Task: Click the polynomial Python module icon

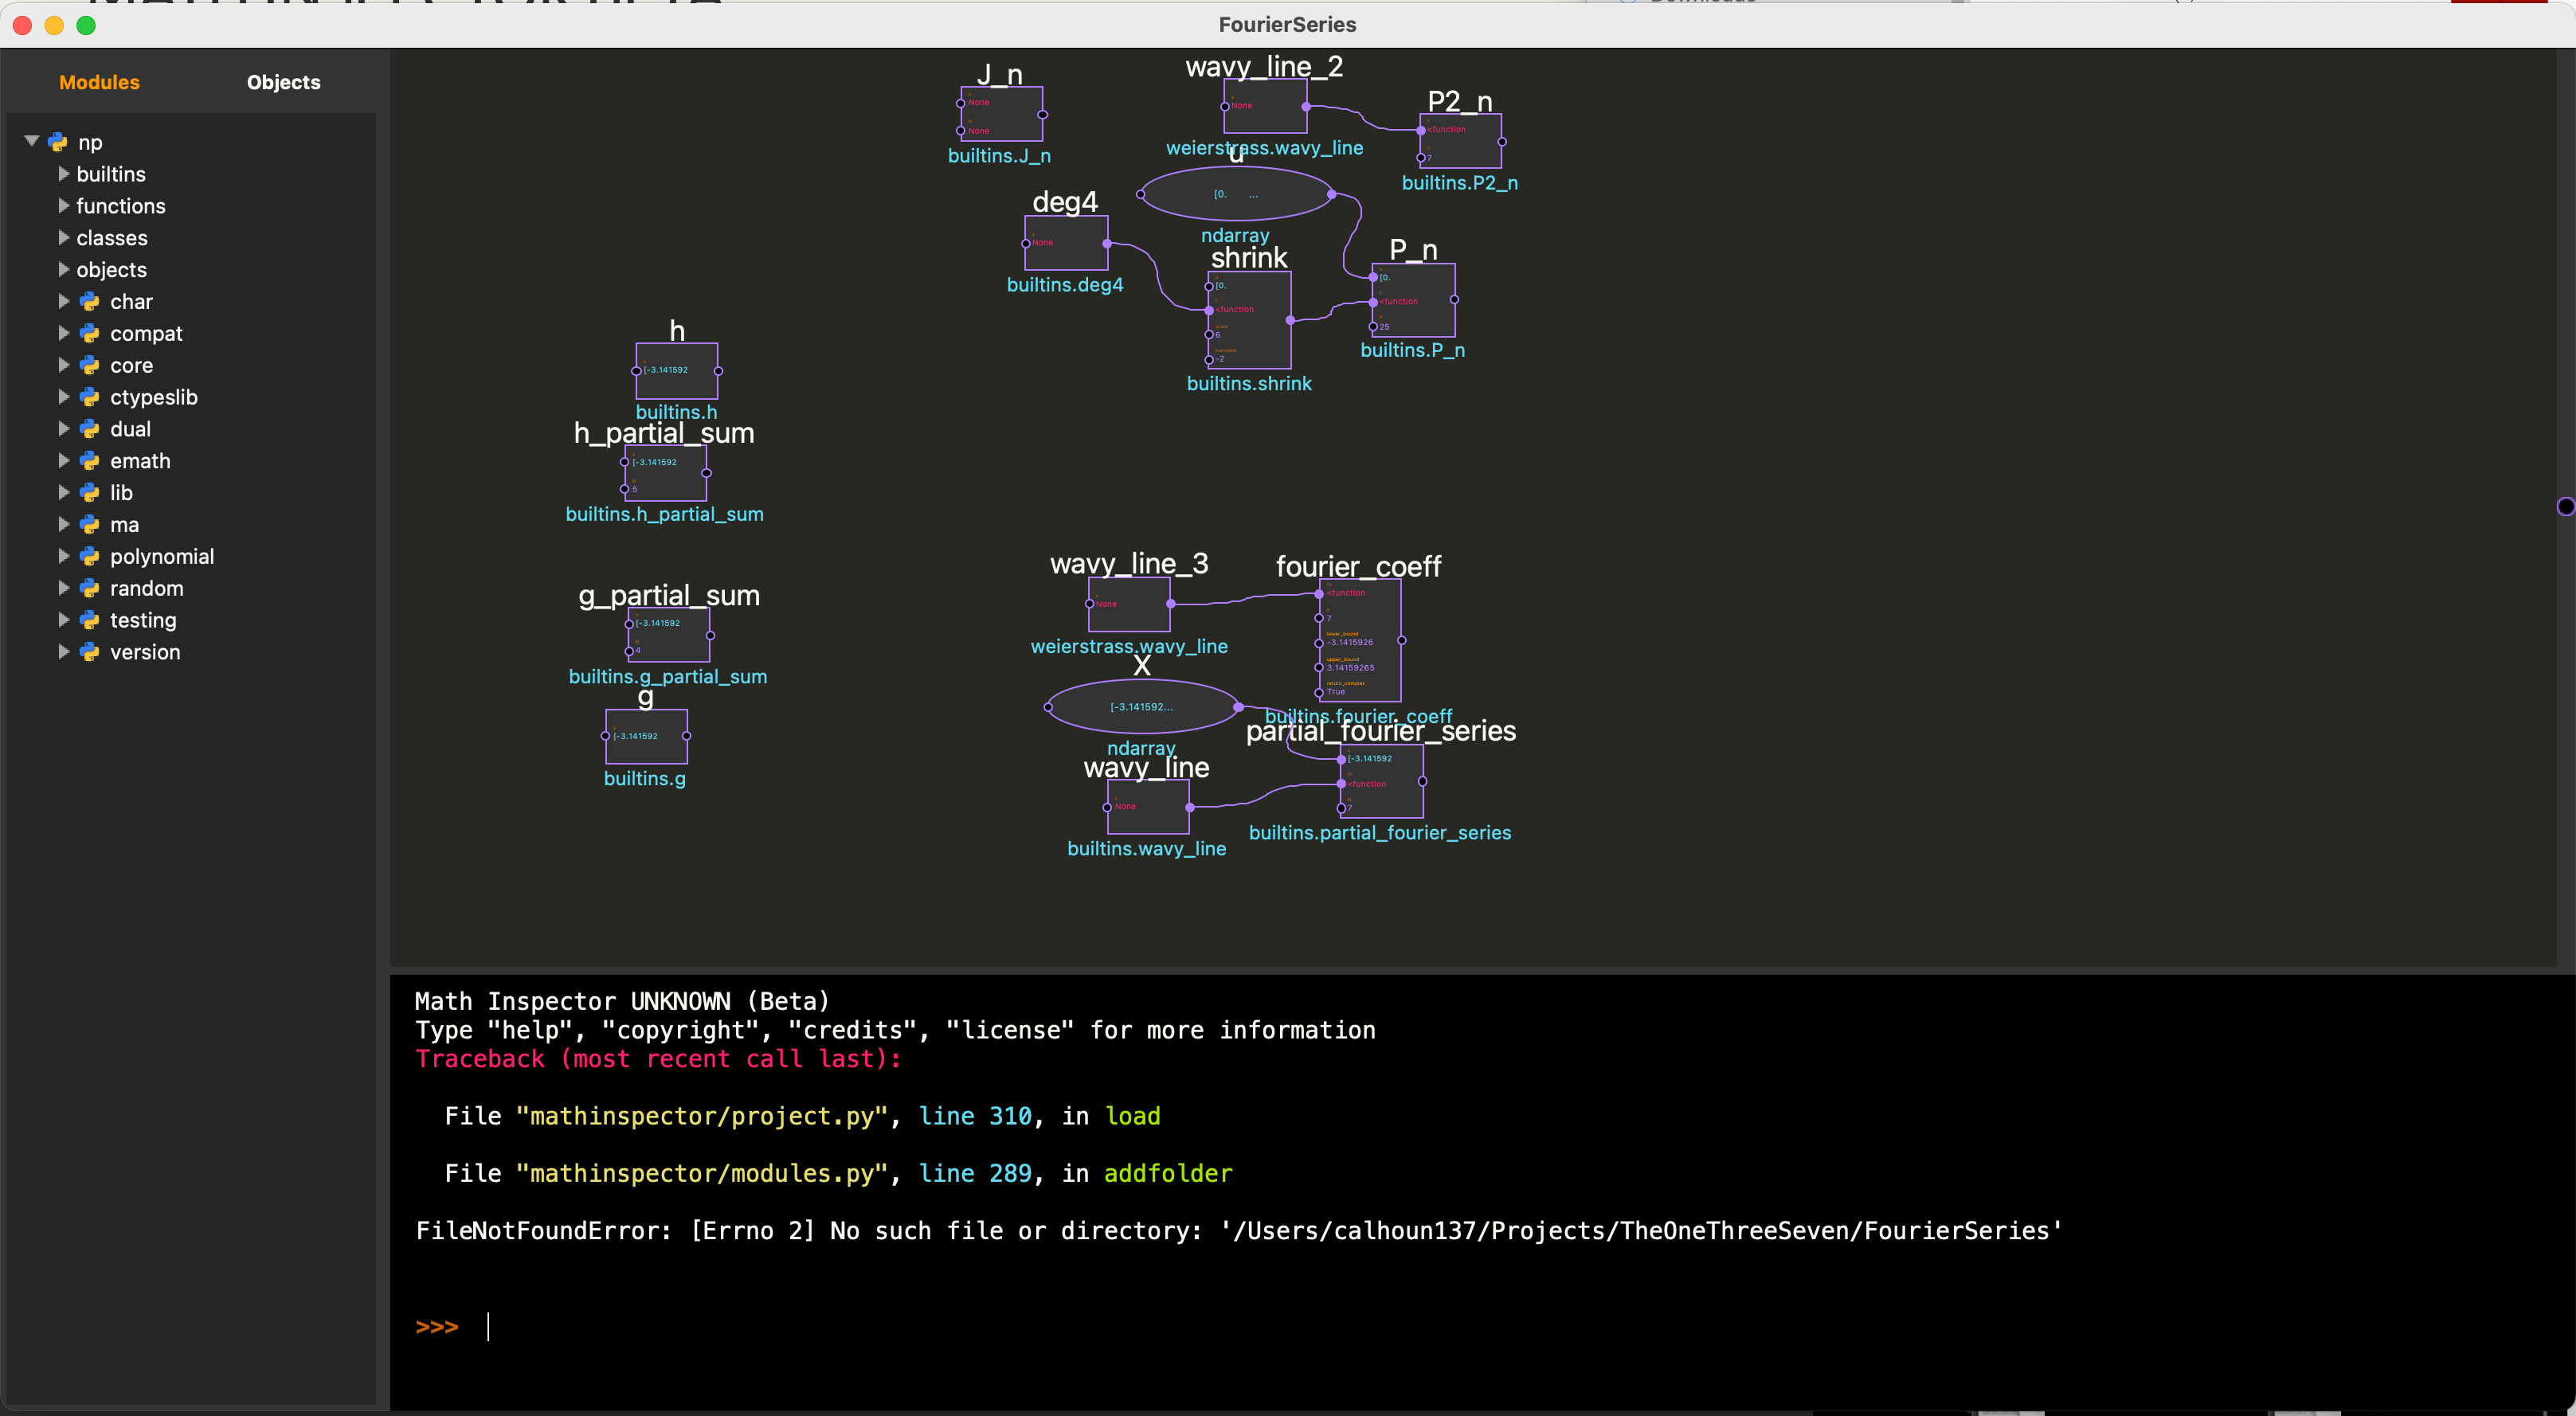Action: click(90, 557)
